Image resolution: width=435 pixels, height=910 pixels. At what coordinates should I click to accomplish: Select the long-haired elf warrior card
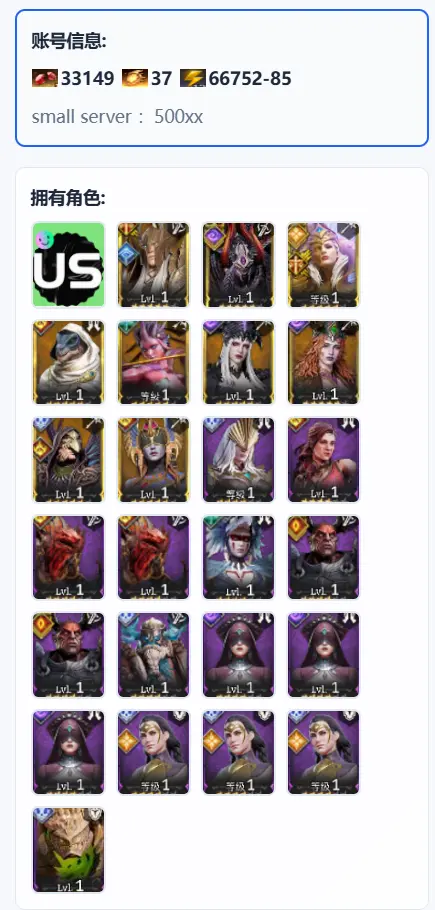pos(154,265)
